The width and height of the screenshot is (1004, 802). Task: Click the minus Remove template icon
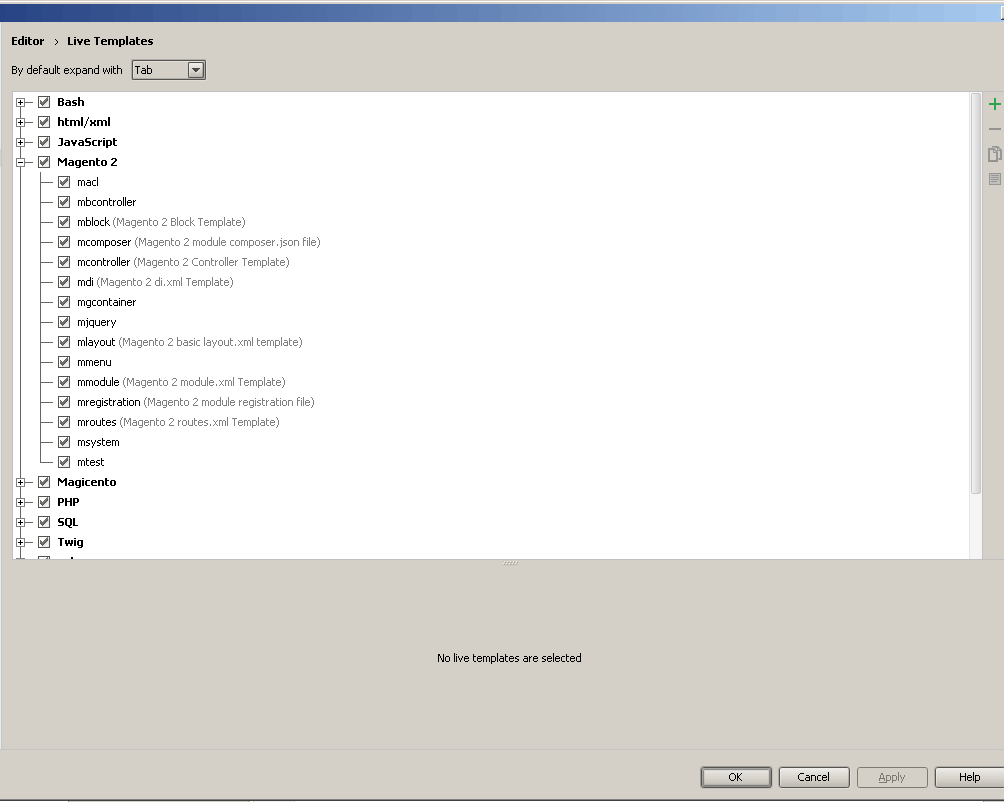[994, 130]
